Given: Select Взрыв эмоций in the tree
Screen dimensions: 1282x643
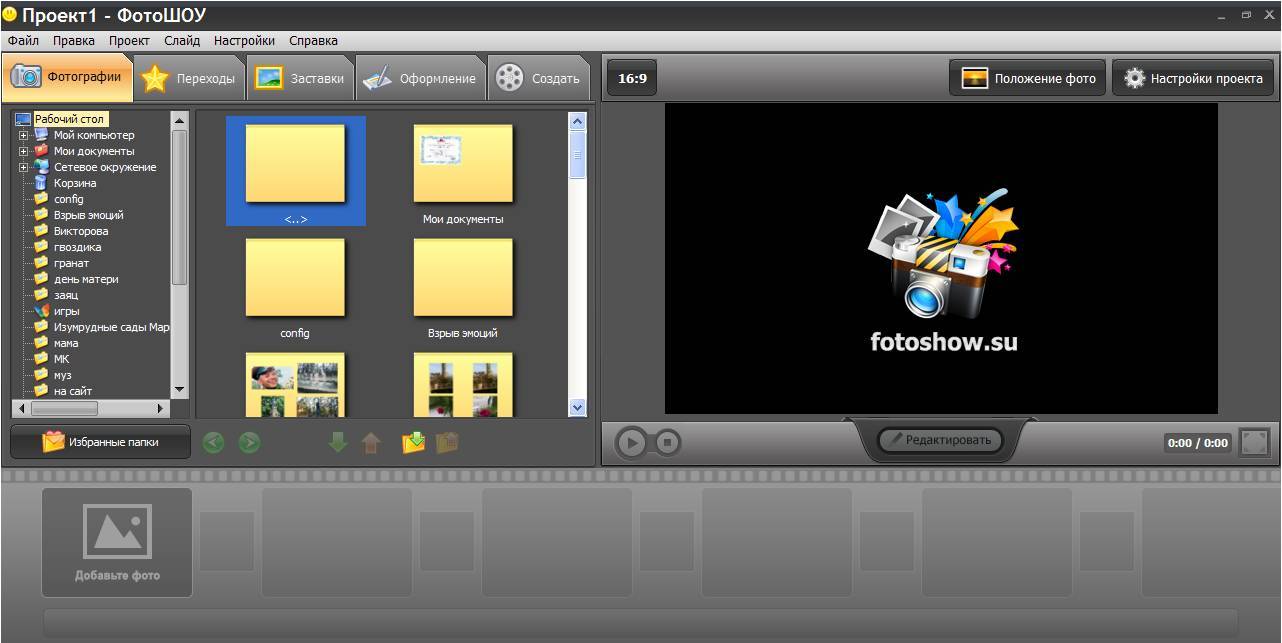Looking at the screenshot, I should pos(89,215).
